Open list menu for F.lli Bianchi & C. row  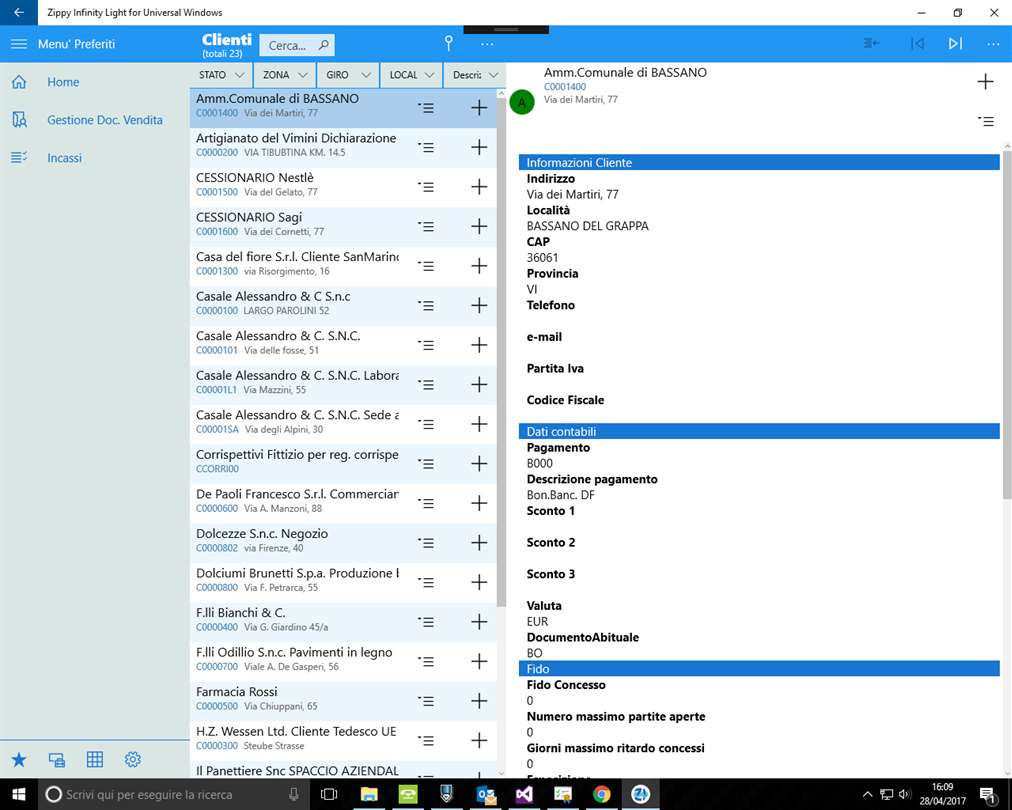(x=425, y=622)
